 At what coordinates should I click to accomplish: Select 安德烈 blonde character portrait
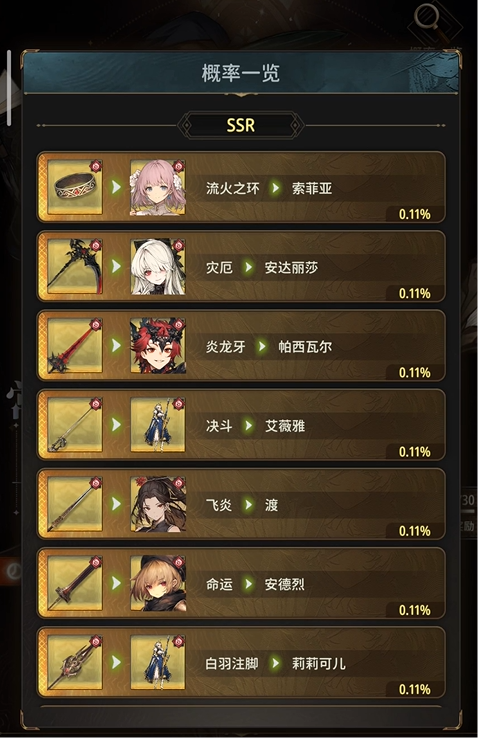coord(158,583)
